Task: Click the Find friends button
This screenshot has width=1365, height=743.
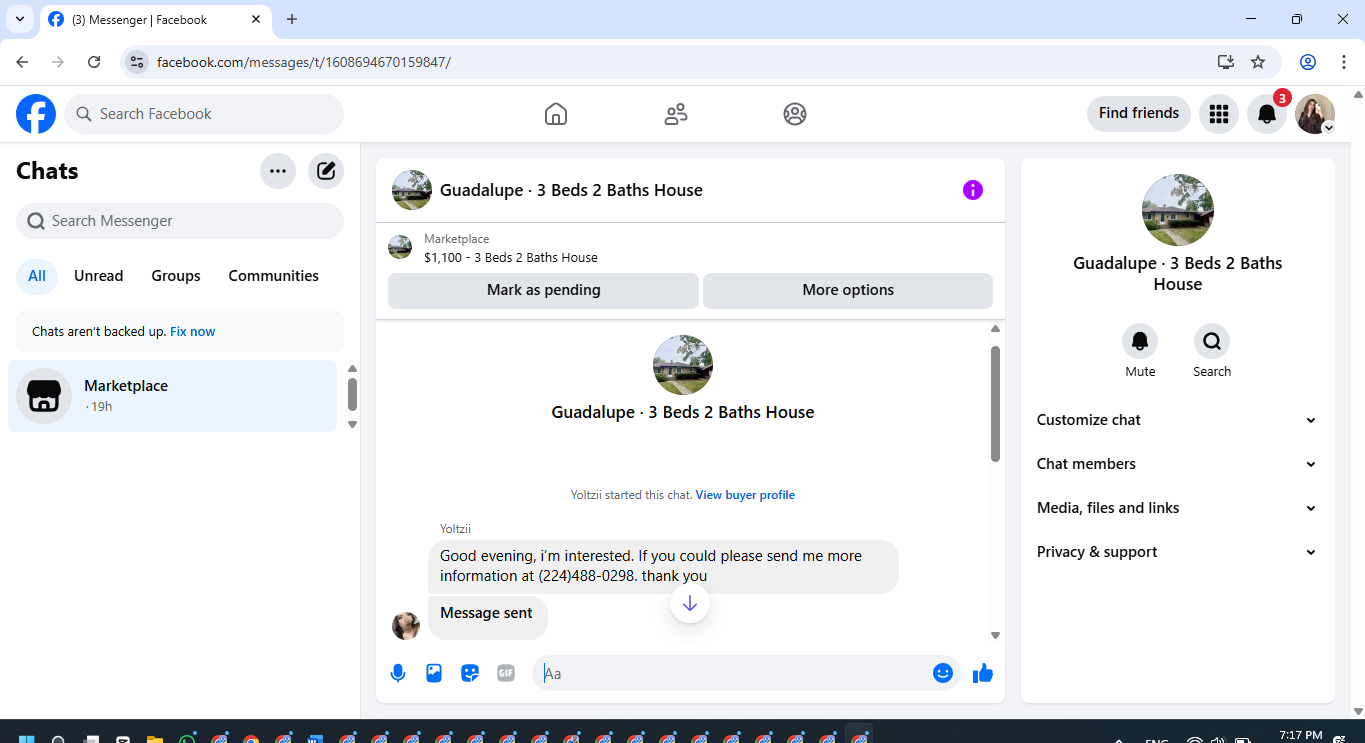Action: (x=1139, y=113)
